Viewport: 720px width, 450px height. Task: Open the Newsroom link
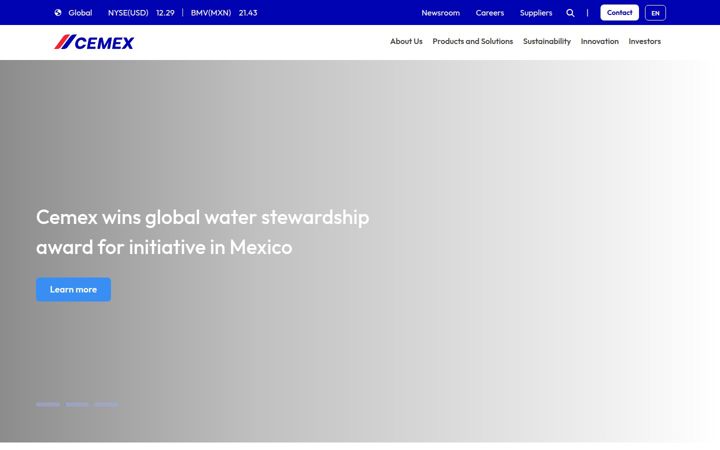pyautogui.click(x=440, y=13)
